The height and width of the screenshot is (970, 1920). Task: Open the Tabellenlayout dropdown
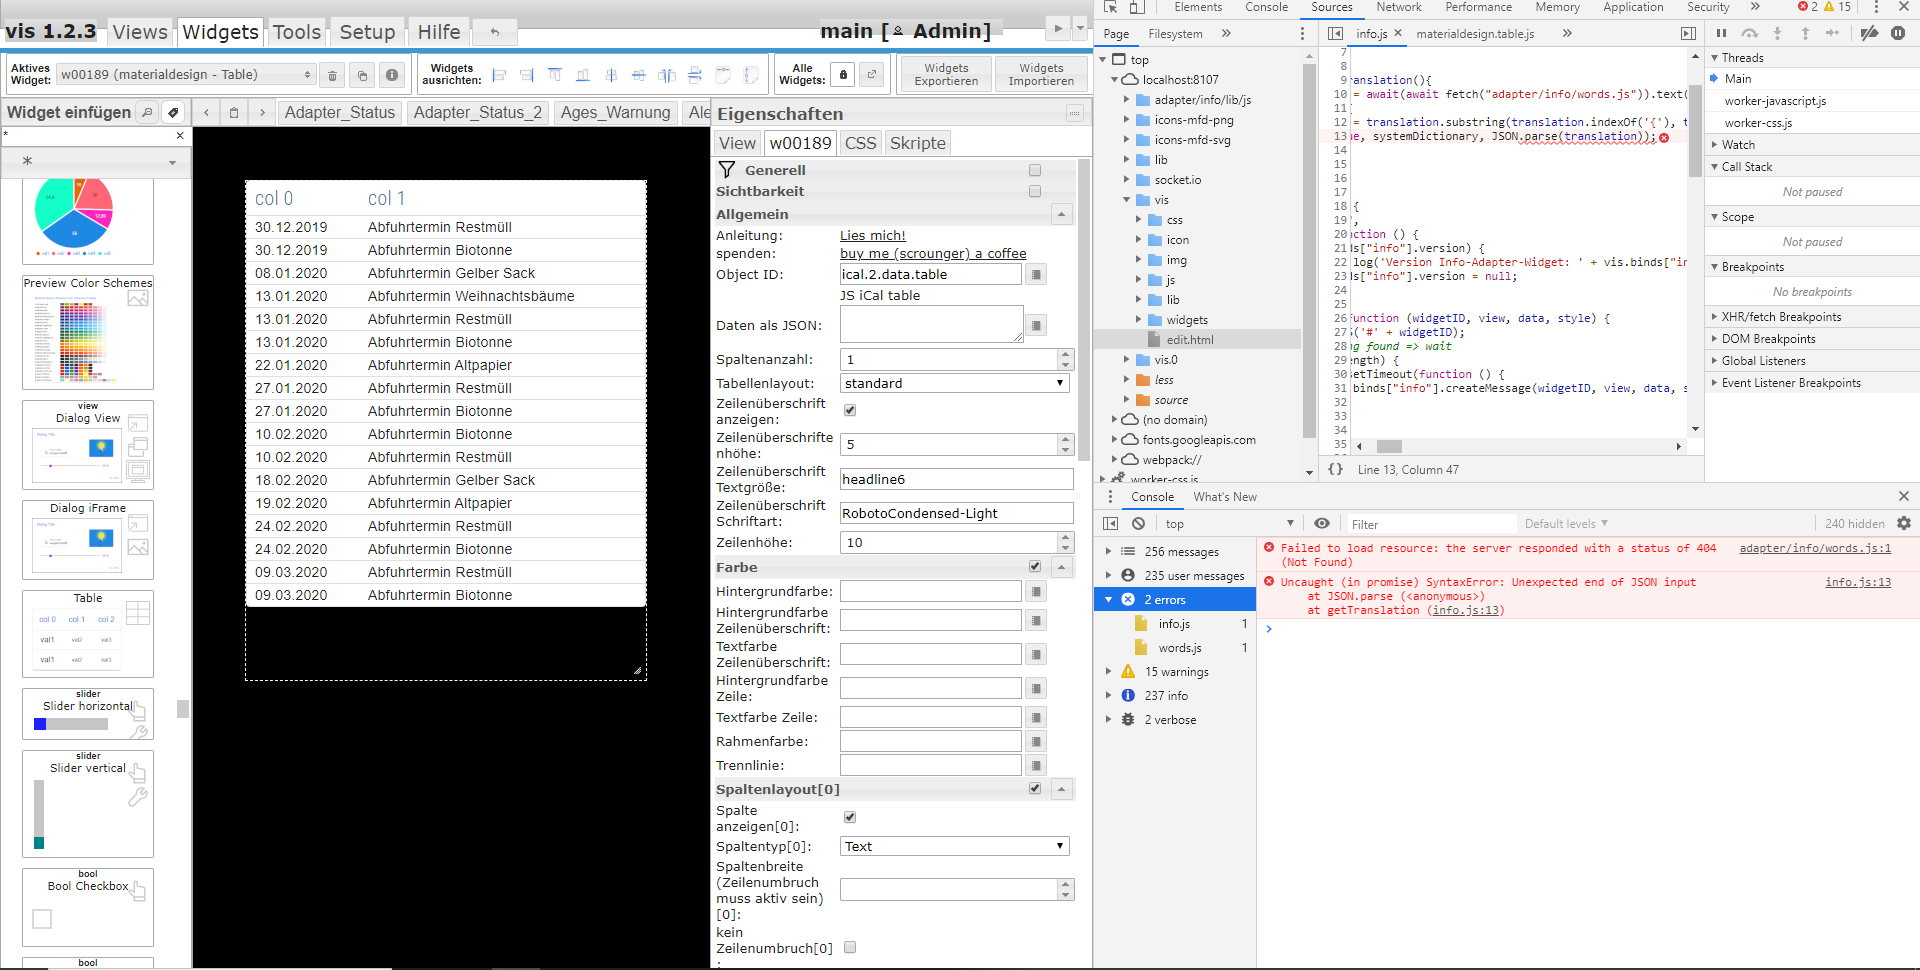point(954,383)
